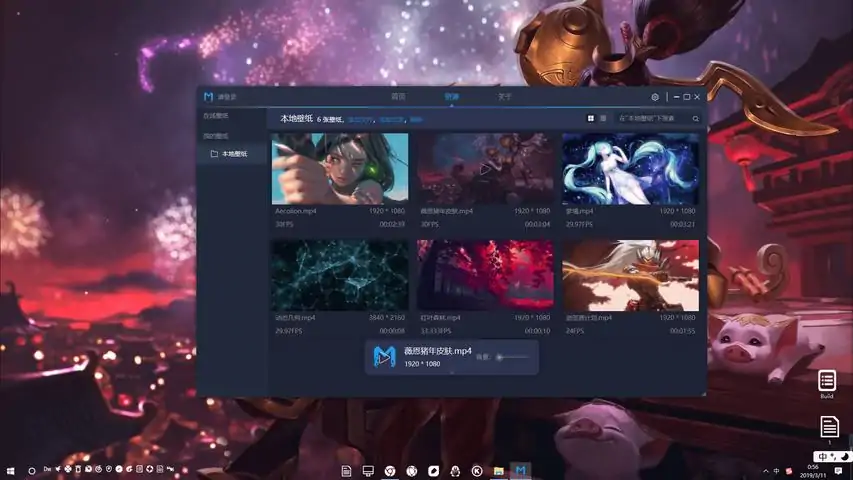Select 本地壁纸 folder in the sidebar
The width and height of the screenshot is (853, 480).
(232, 154)
